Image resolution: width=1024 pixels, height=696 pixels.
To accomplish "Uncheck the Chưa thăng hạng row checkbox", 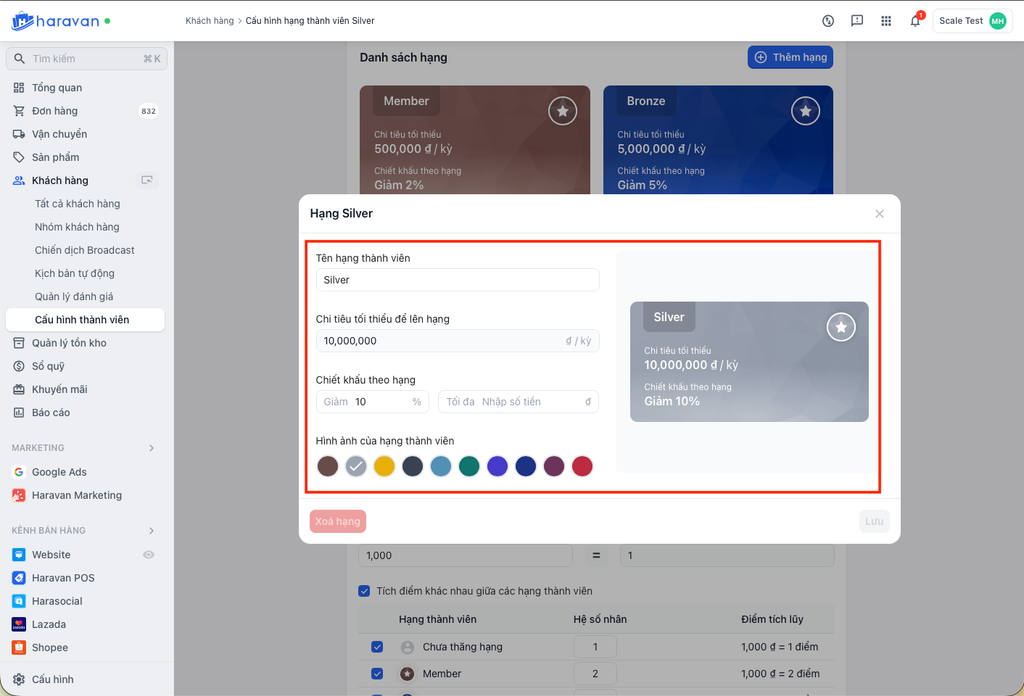I will pyautogui.click(x=377, y=647).
